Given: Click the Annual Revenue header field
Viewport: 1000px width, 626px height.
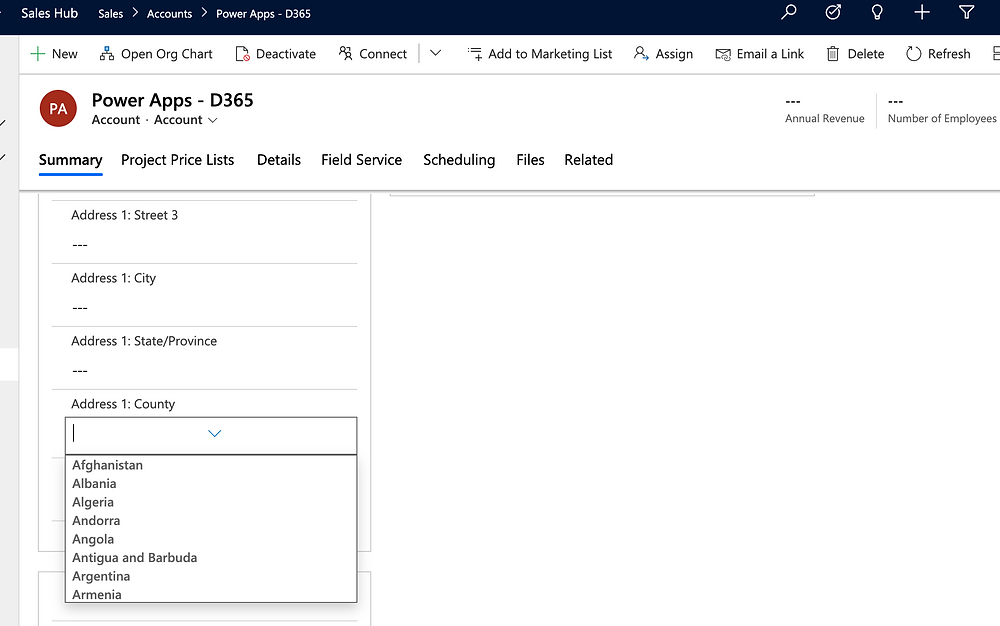Looking at the screenshot, I should [x=824, y=110].
